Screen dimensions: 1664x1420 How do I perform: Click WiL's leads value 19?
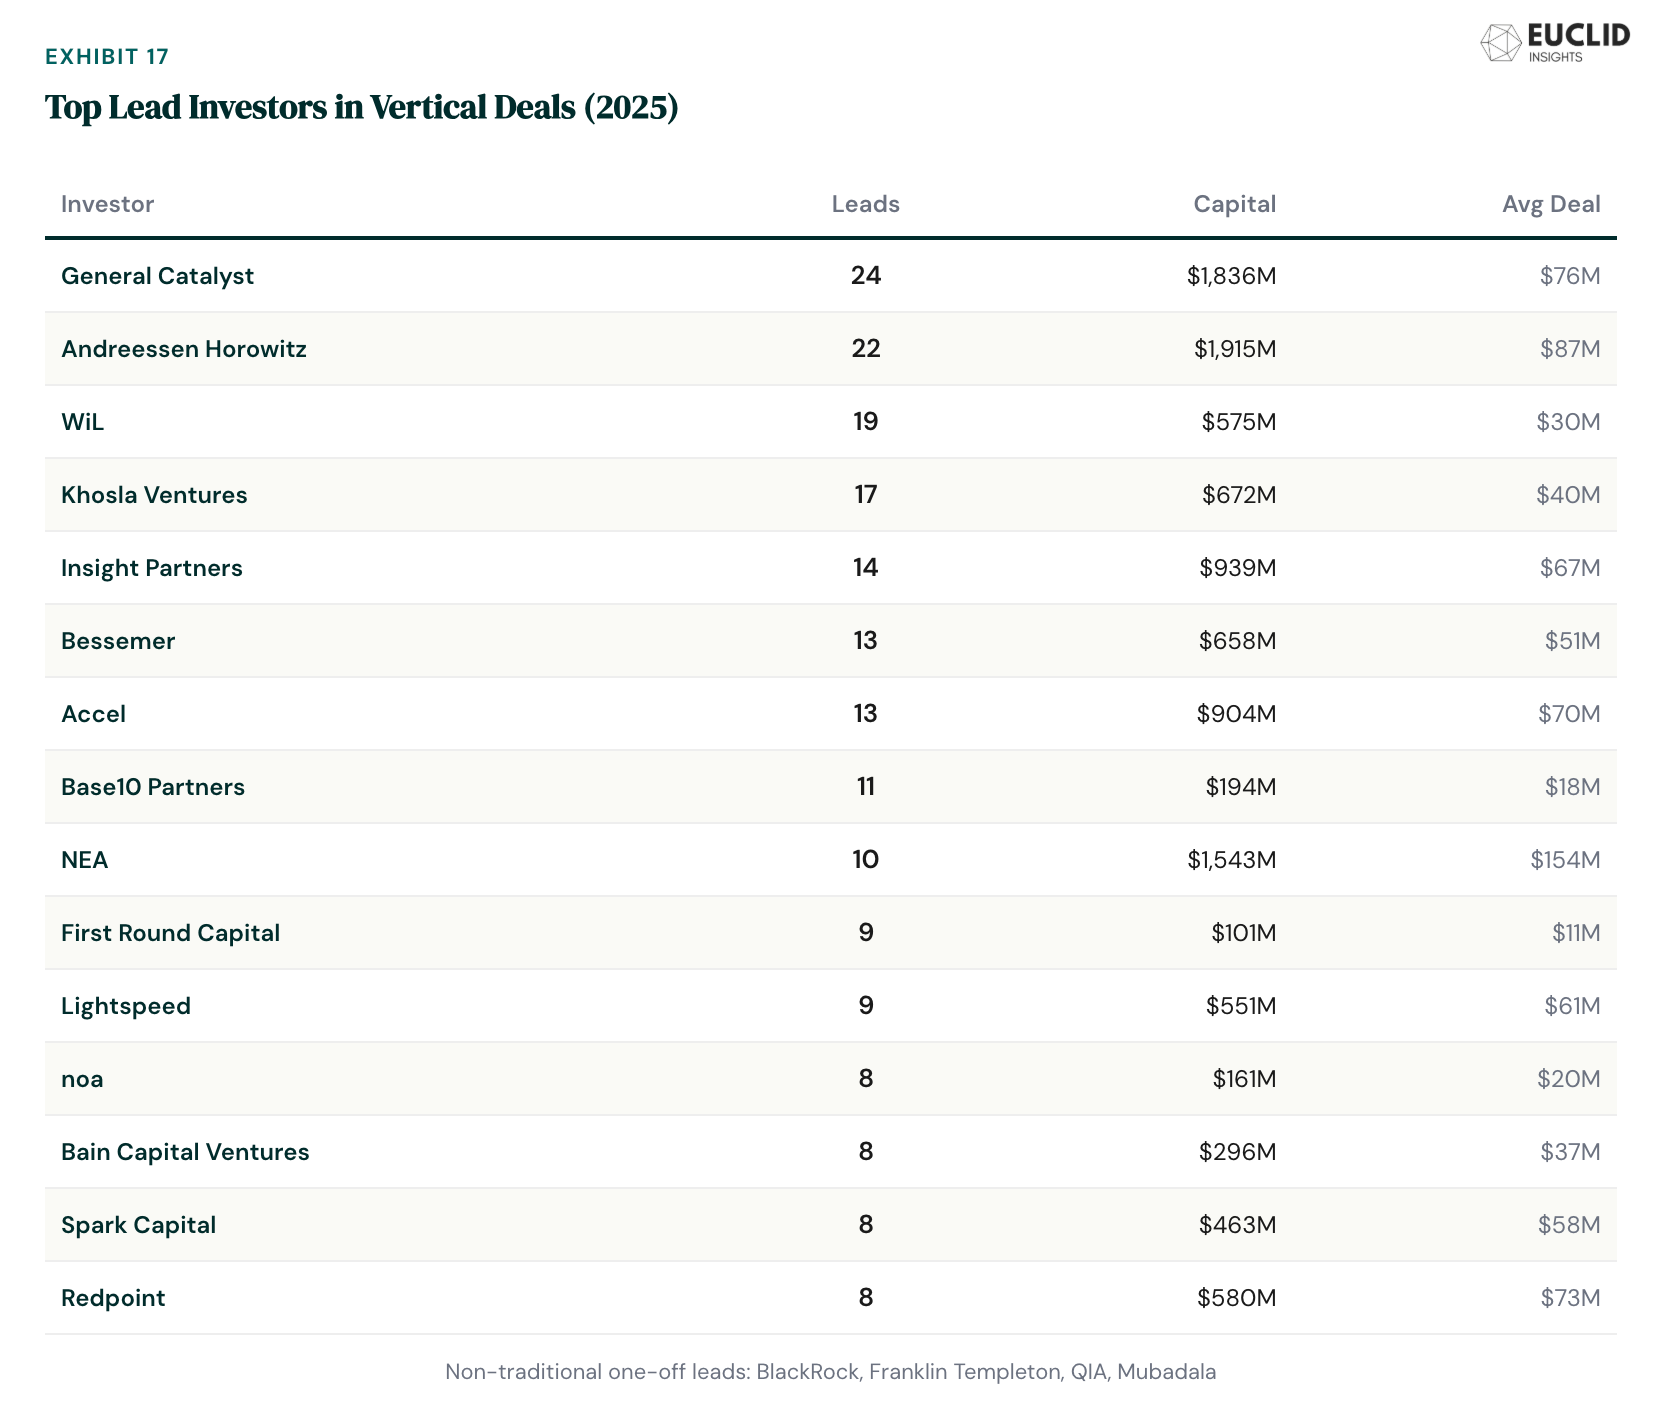coord(866,421)
